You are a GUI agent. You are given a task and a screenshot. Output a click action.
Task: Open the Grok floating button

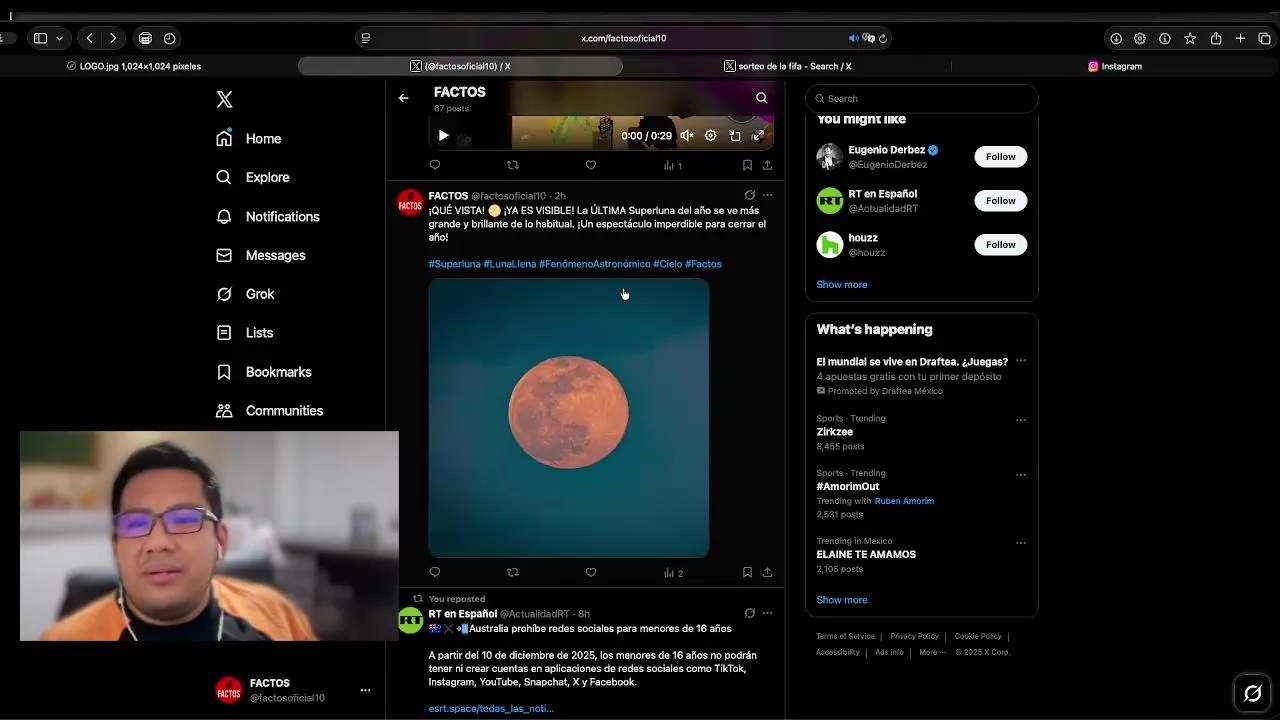click(1252, 693)
